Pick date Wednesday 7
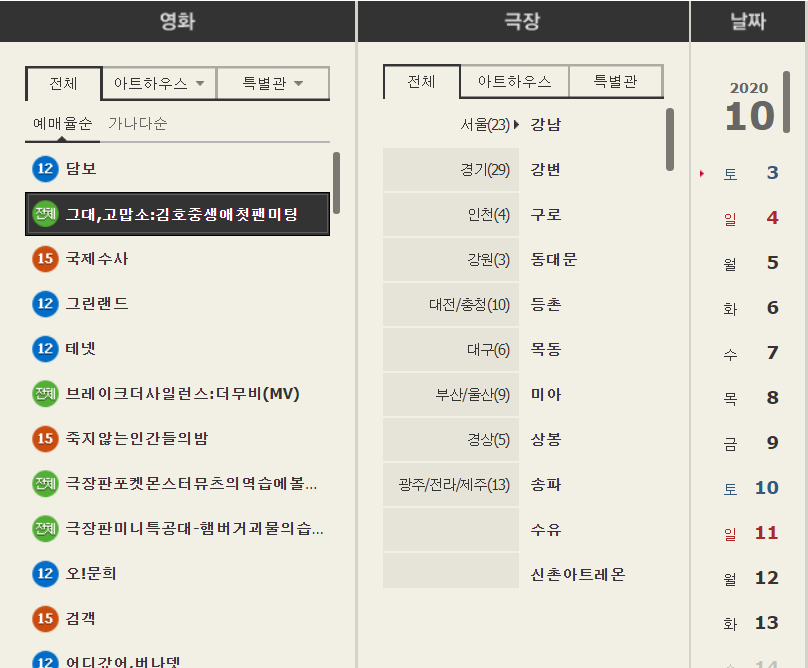808x668 pixels. pyautogui.click(x=751, y=353)
